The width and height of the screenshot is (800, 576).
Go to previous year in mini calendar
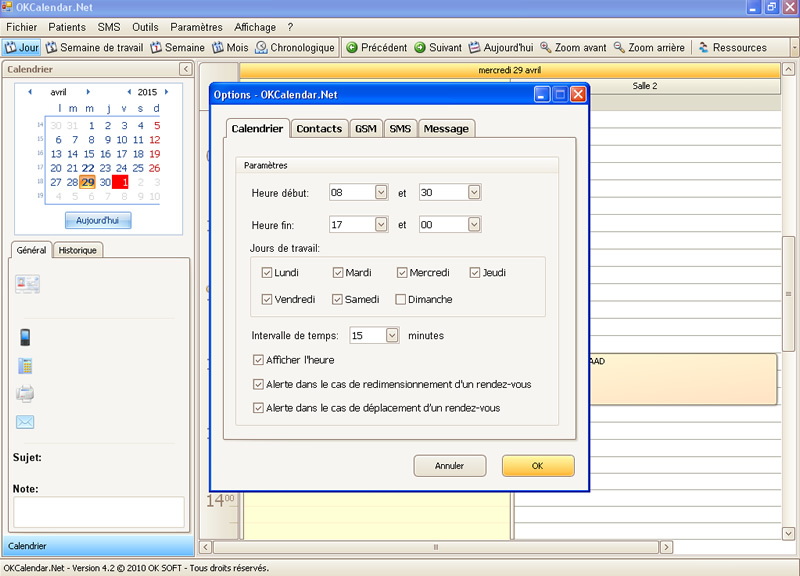coord(129,92)
